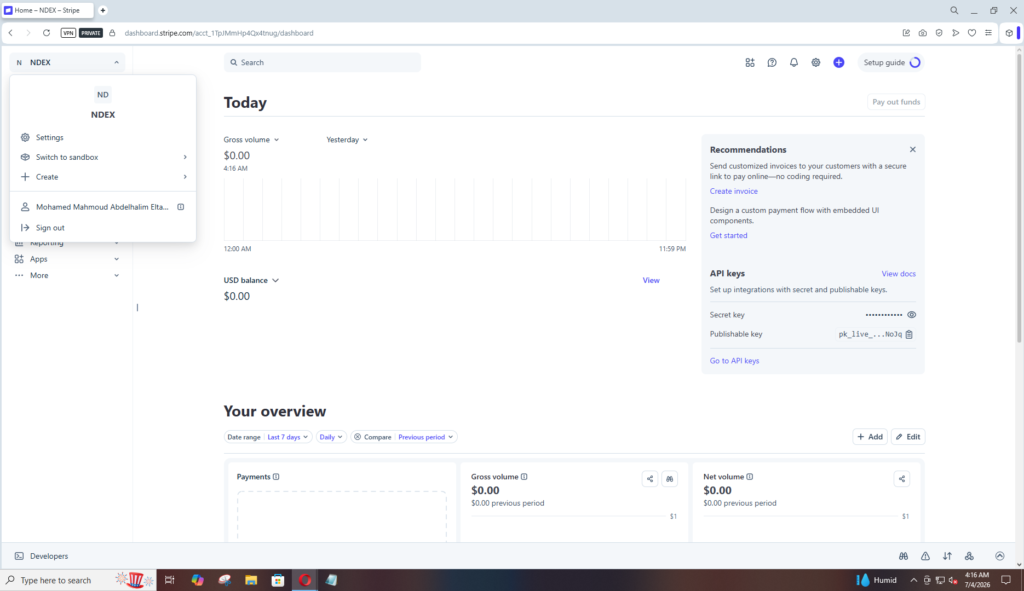Click the binoculars icon in bottom bar
This screenshot has height=591, width=1024.
point(903,556)
